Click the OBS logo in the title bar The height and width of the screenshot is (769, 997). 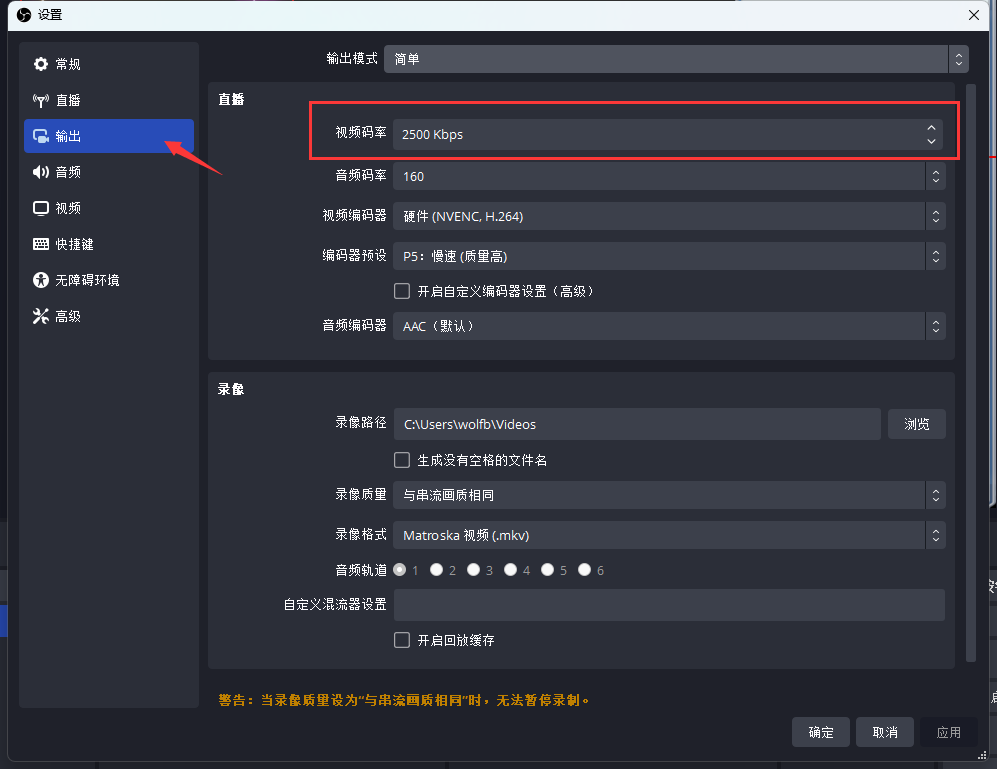click(24, 15)
